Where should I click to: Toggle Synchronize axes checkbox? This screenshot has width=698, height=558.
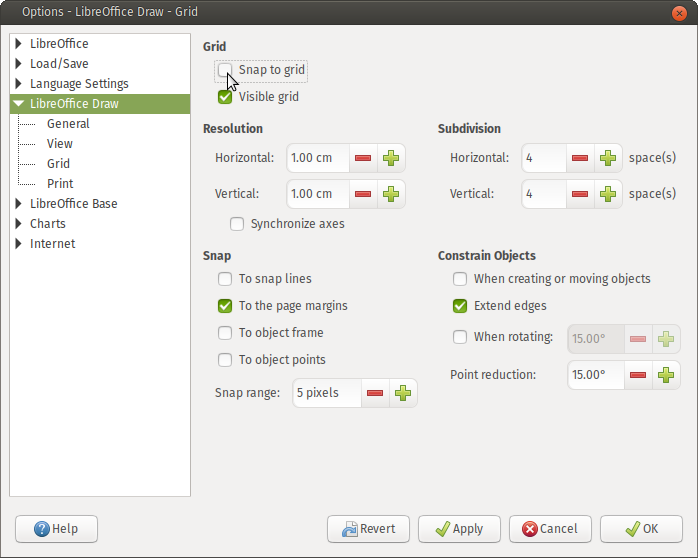(x=237, y=224)
